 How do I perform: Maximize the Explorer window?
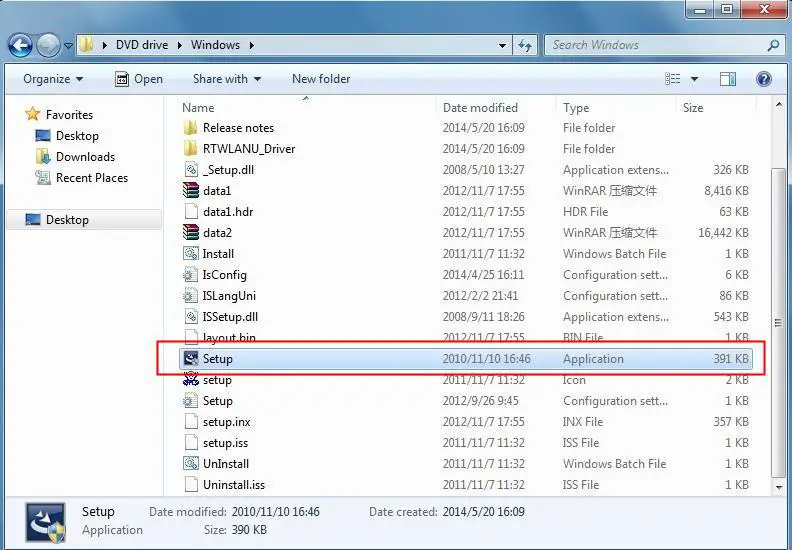tap(726, 10)
